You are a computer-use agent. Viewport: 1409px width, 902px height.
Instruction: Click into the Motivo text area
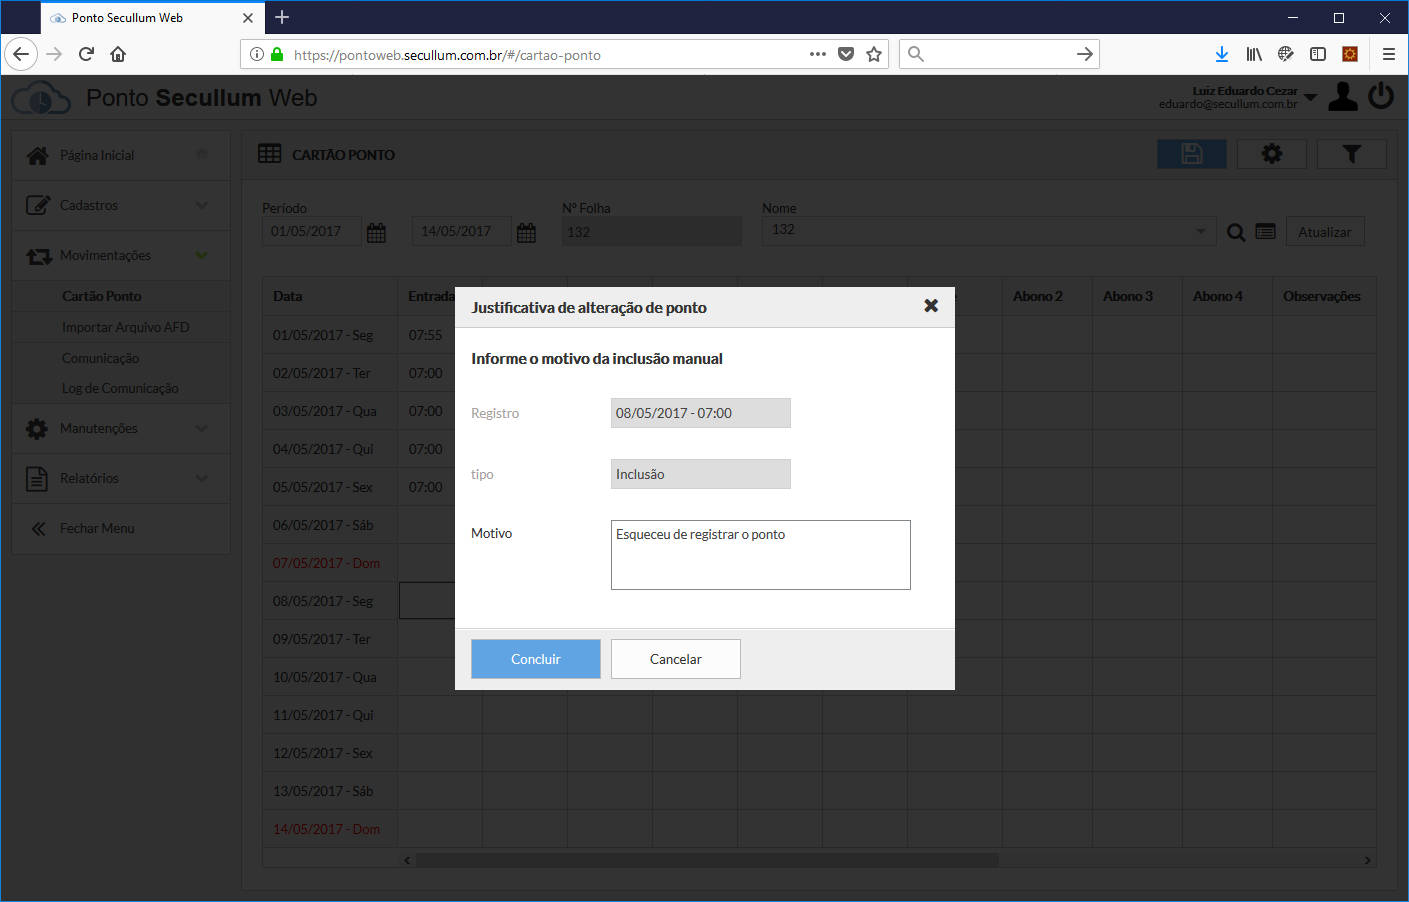761,555
